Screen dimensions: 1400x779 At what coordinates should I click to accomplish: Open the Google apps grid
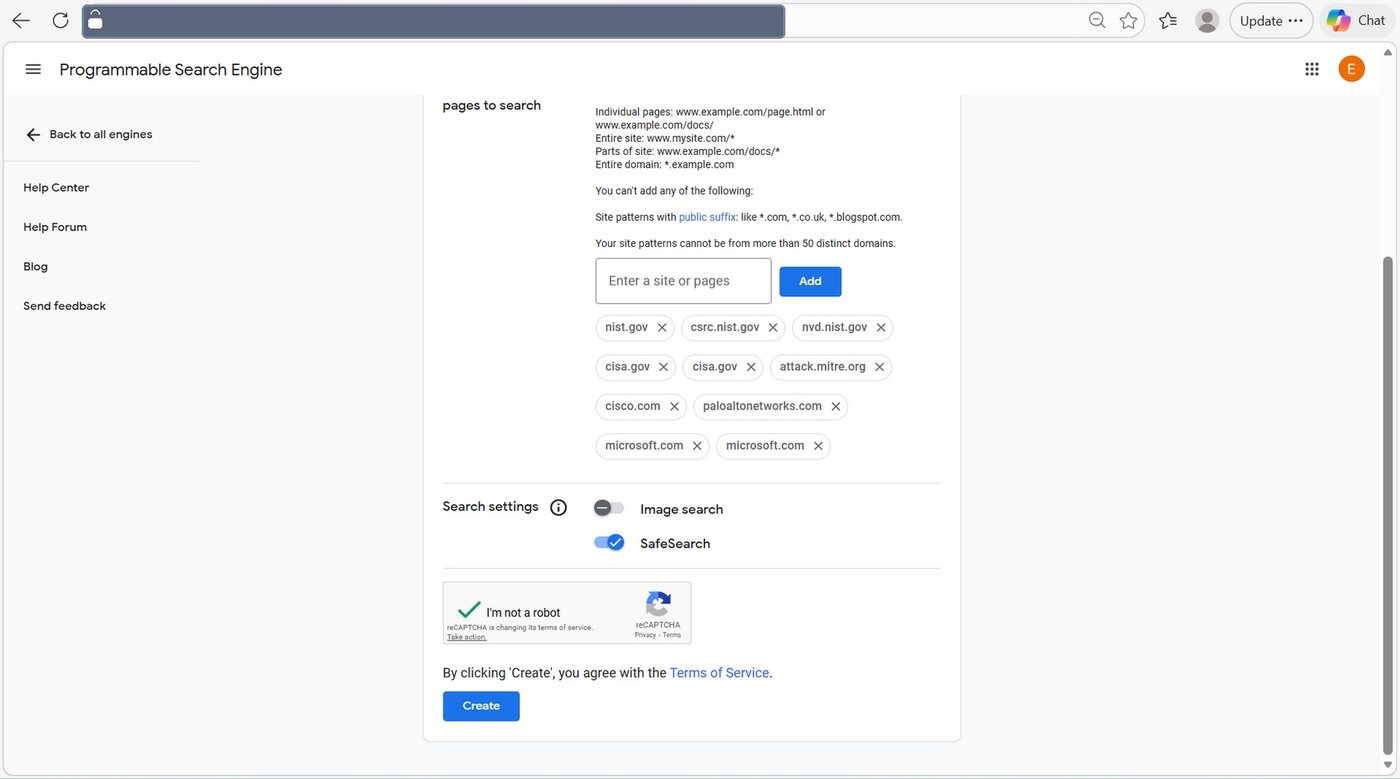1312,69
